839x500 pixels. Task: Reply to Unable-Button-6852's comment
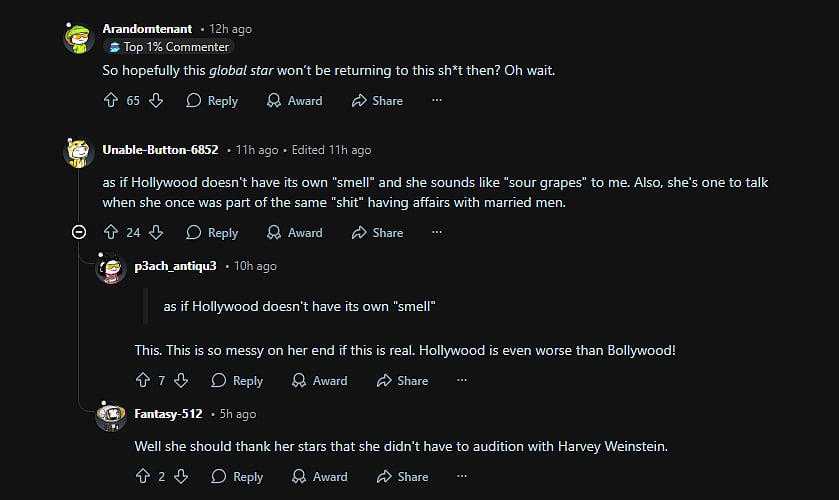pyautogui.click(x=212, y=232)
